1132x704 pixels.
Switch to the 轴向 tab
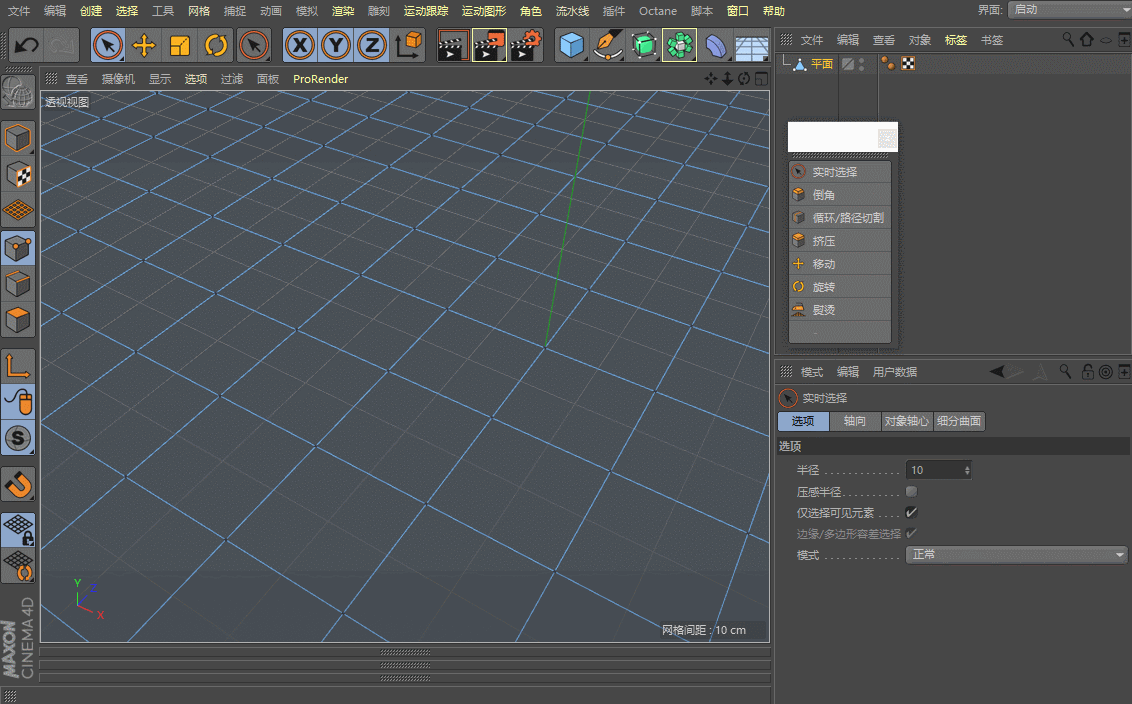pyautogui.click(x=854, y=422)
